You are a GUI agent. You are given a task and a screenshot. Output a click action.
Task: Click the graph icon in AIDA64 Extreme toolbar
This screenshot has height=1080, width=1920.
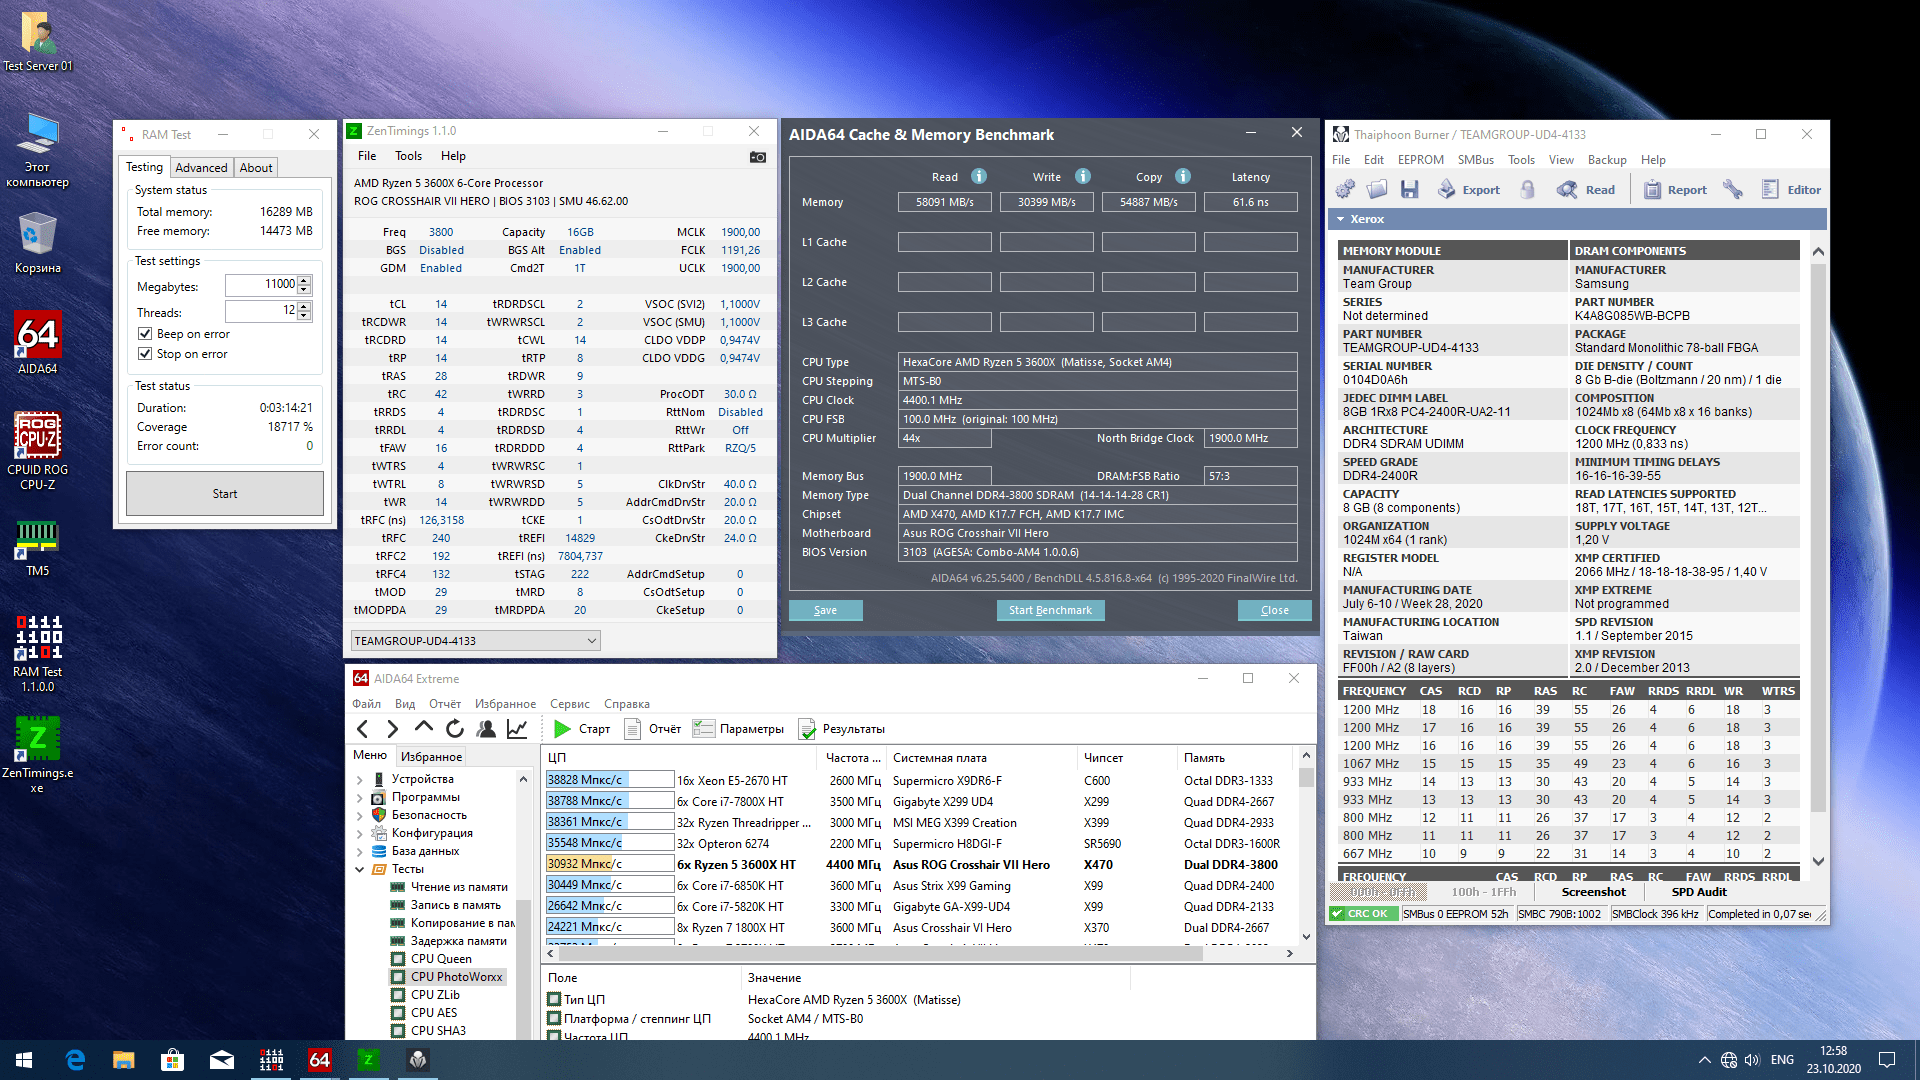point(517,729)
